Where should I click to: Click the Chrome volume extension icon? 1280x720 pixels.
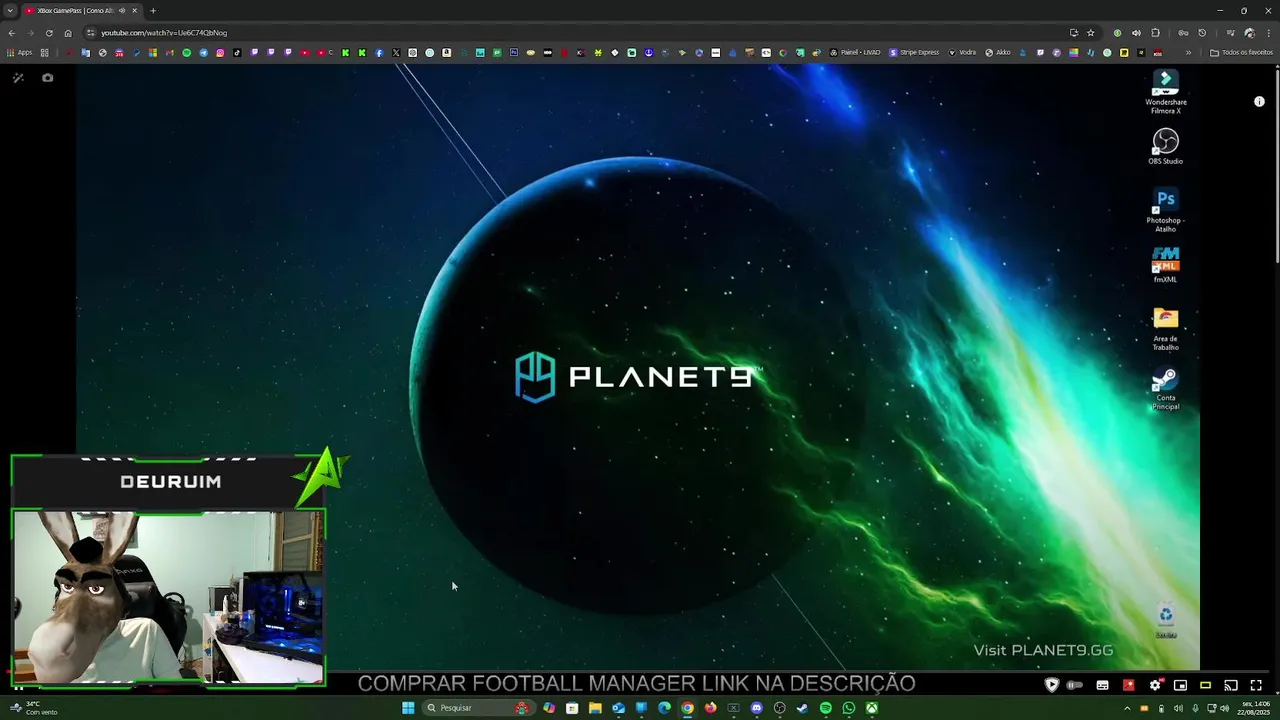pyautogui.click(x=1136, y=32)
